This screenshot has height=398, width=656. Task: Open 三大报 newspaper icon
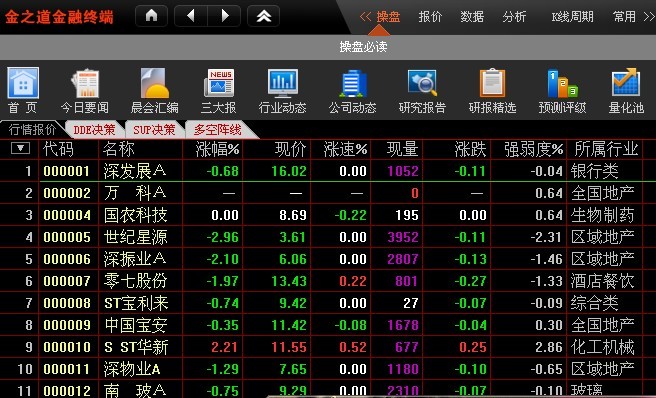(219, 83)
